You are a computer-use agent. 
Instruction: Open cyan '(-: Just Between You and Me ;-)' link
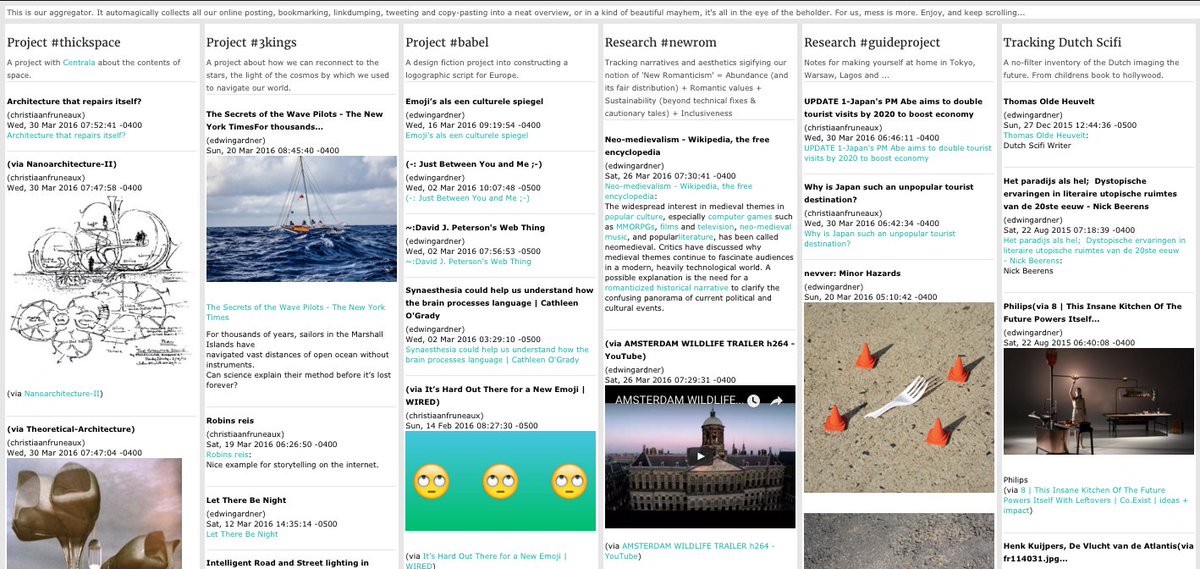[x=465, y=200]
